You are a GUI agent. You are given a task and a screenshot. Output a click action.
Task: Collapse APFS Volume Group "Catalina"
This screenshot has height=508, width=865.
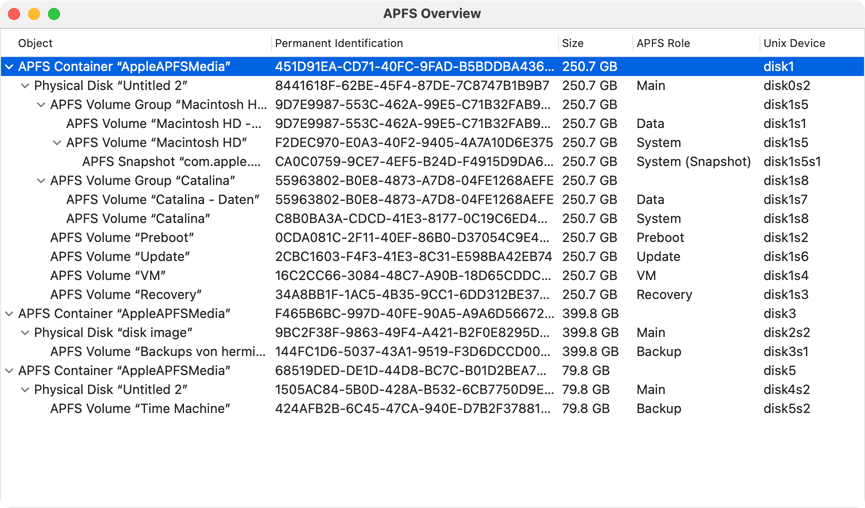click(41, 181)
